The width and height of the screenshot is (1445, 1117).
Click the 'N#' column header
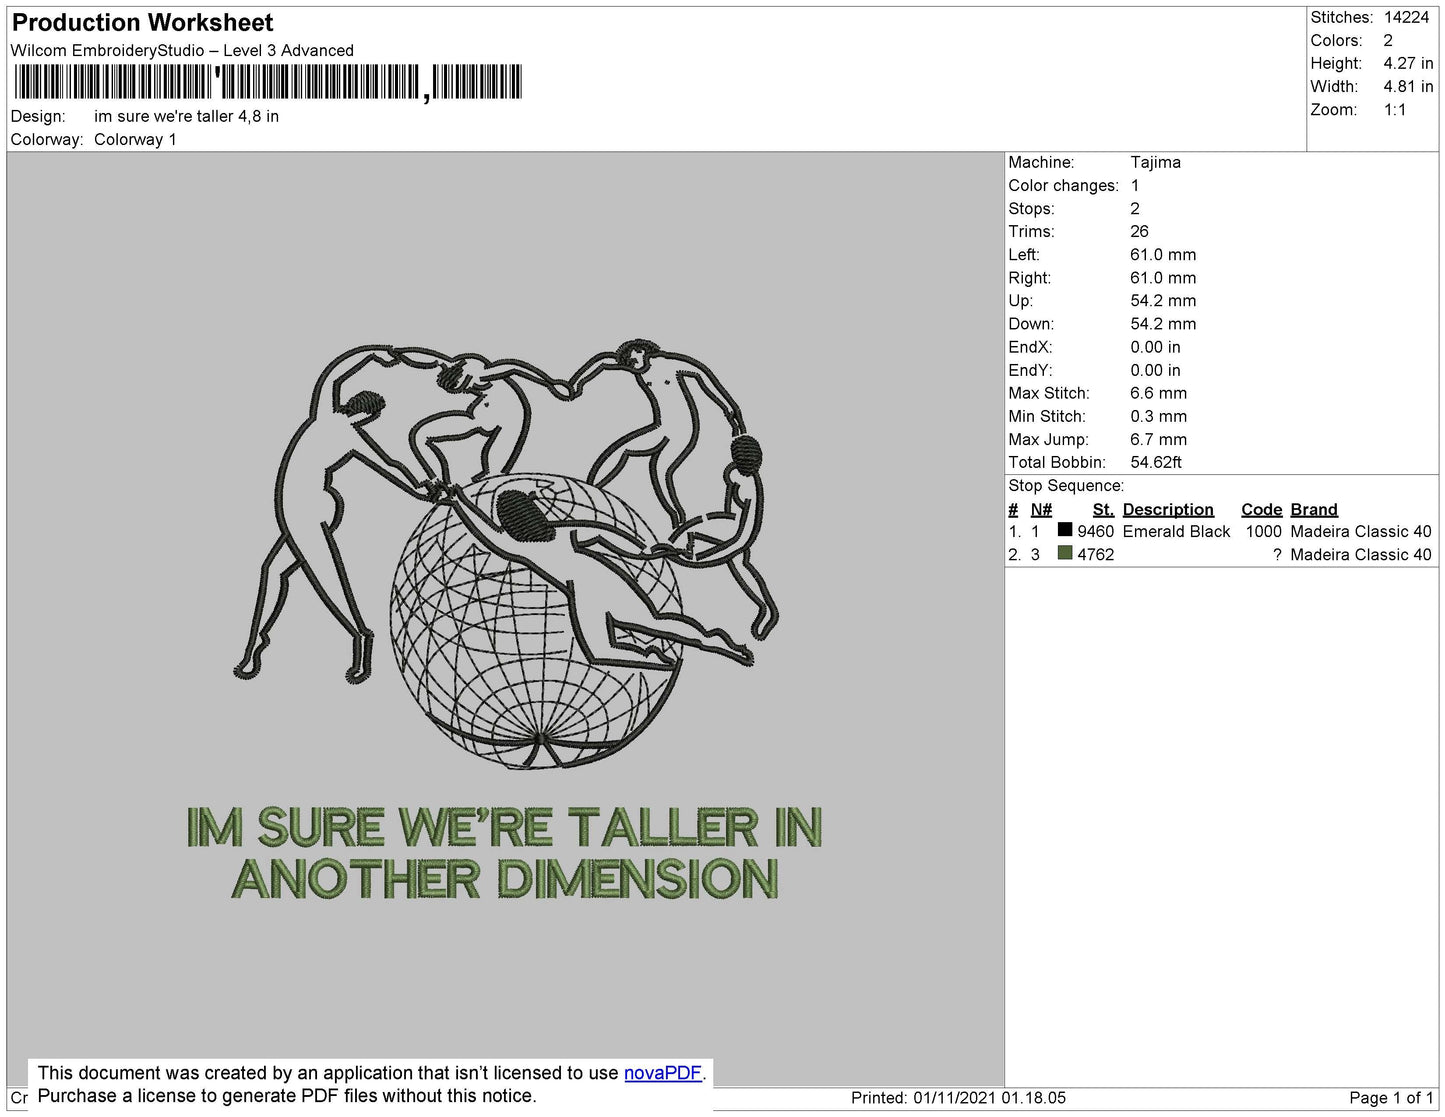(1041, 509)
